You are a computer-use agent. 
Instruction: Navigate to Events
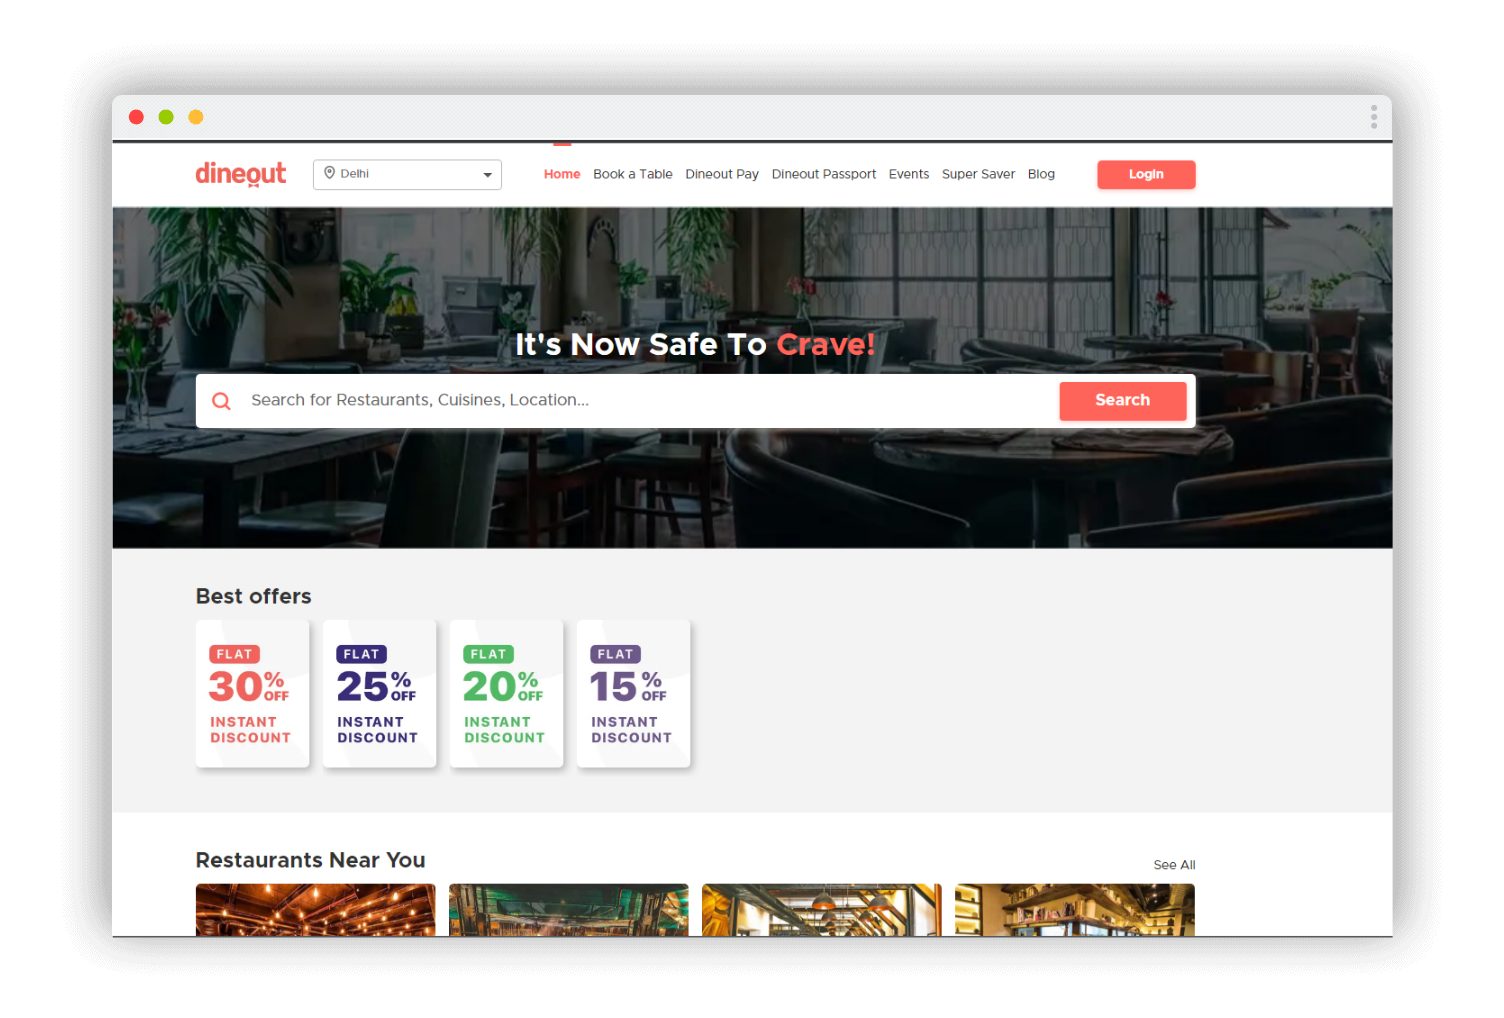point(909,174)
